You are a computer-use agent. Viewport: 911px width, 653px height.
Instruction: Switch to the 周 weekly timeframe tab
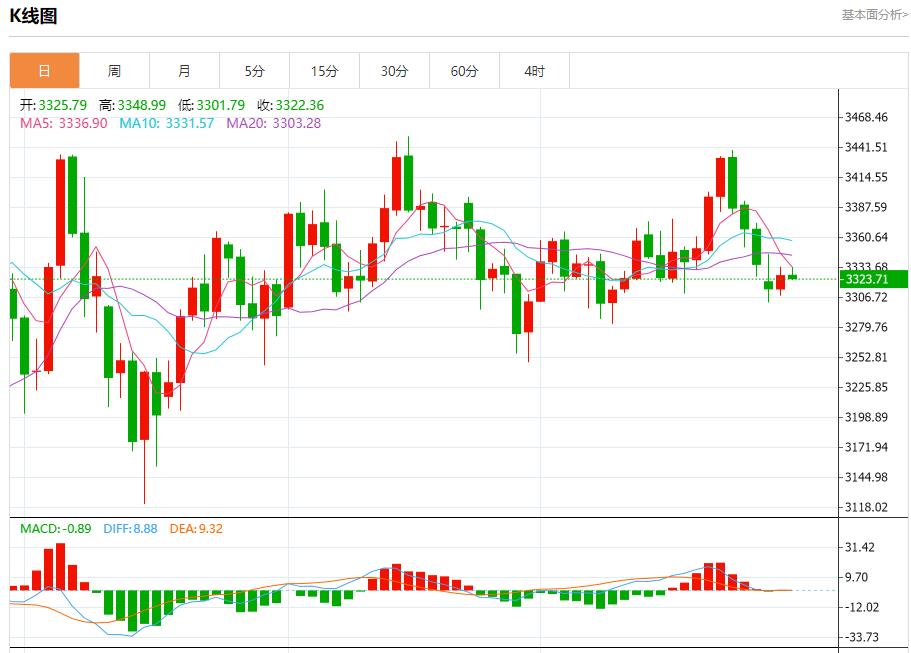tap(114, 70)
